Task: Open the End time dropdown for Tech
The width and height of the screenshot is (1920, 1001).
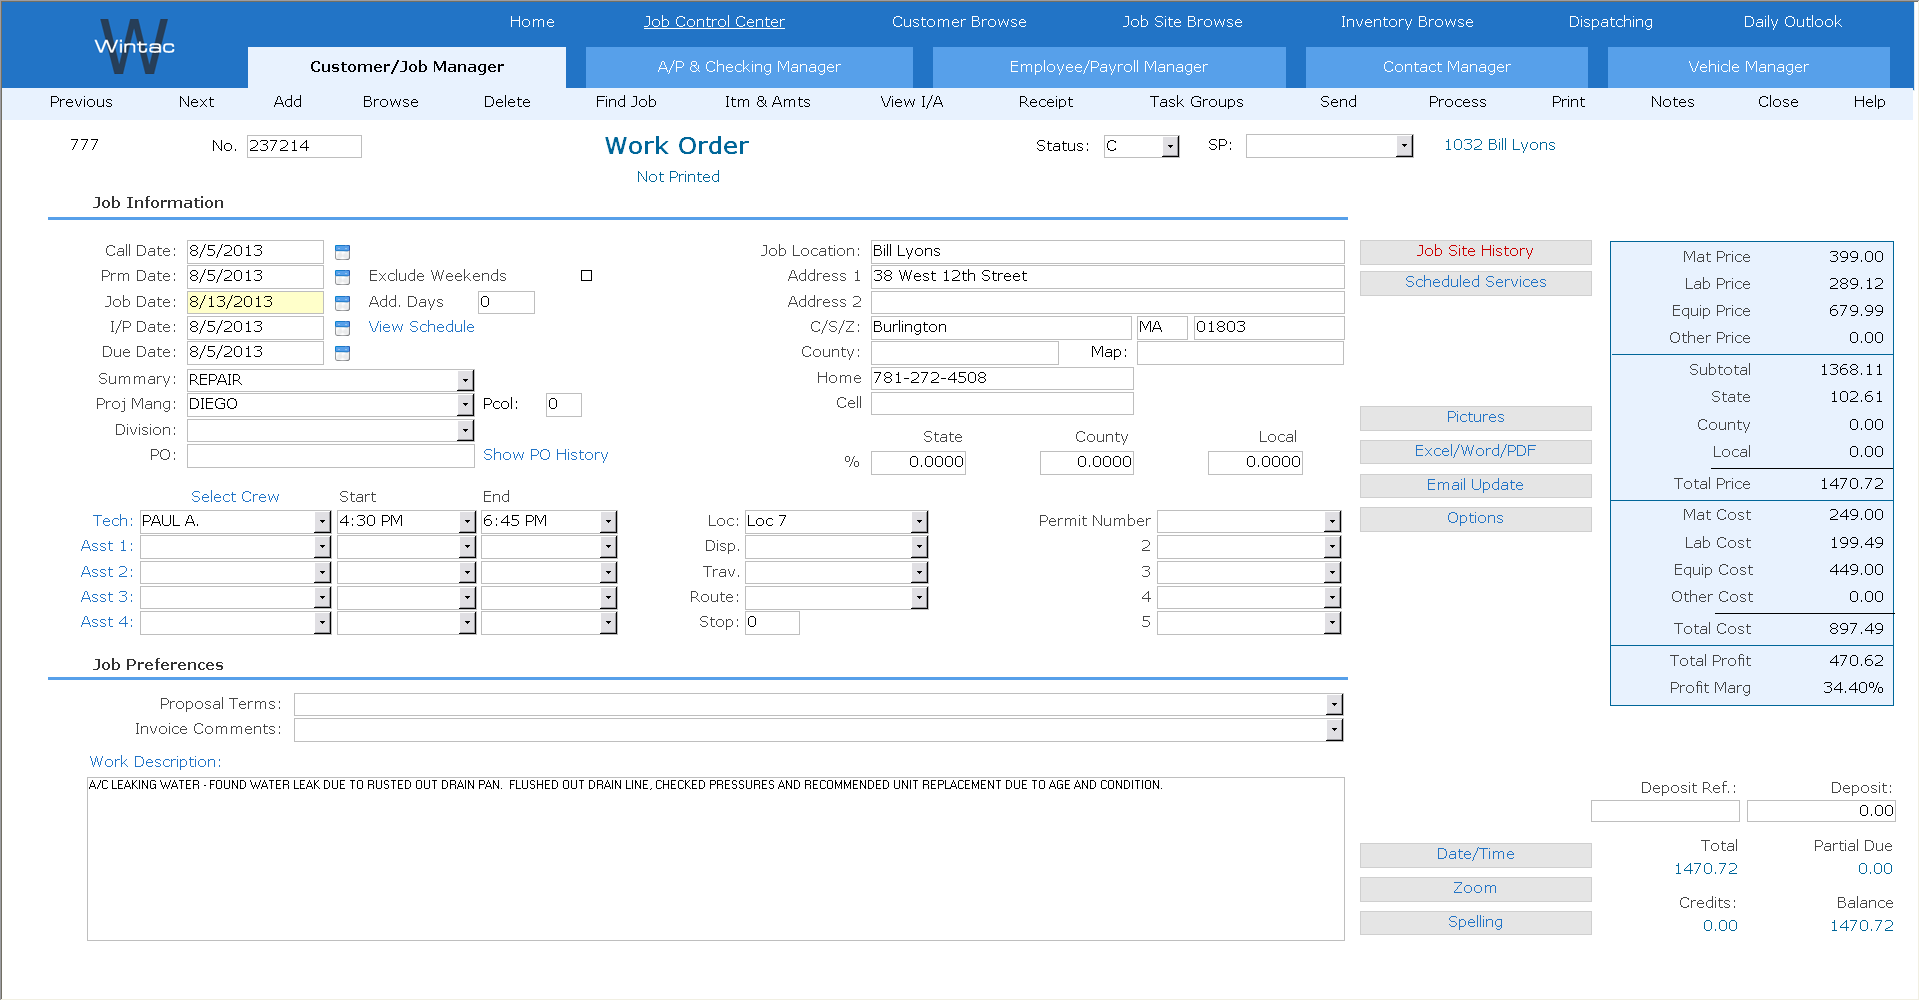Action: [608, 522]
